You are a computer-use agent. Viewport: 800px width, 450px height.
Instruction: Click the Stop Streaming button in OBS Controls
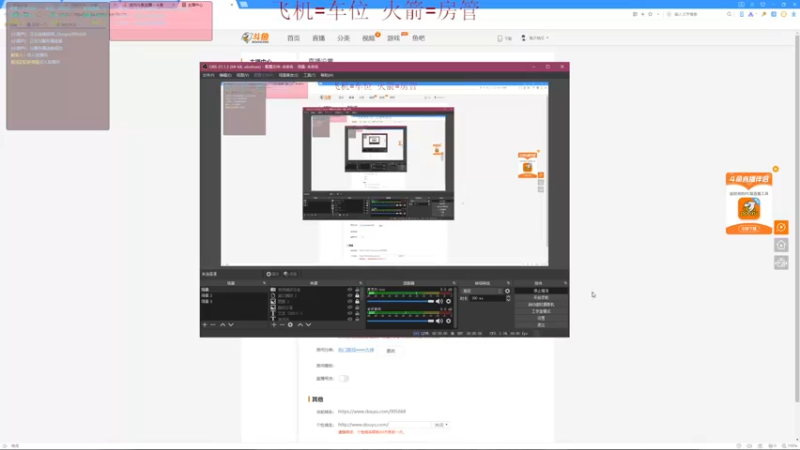[x=541, y=291]
